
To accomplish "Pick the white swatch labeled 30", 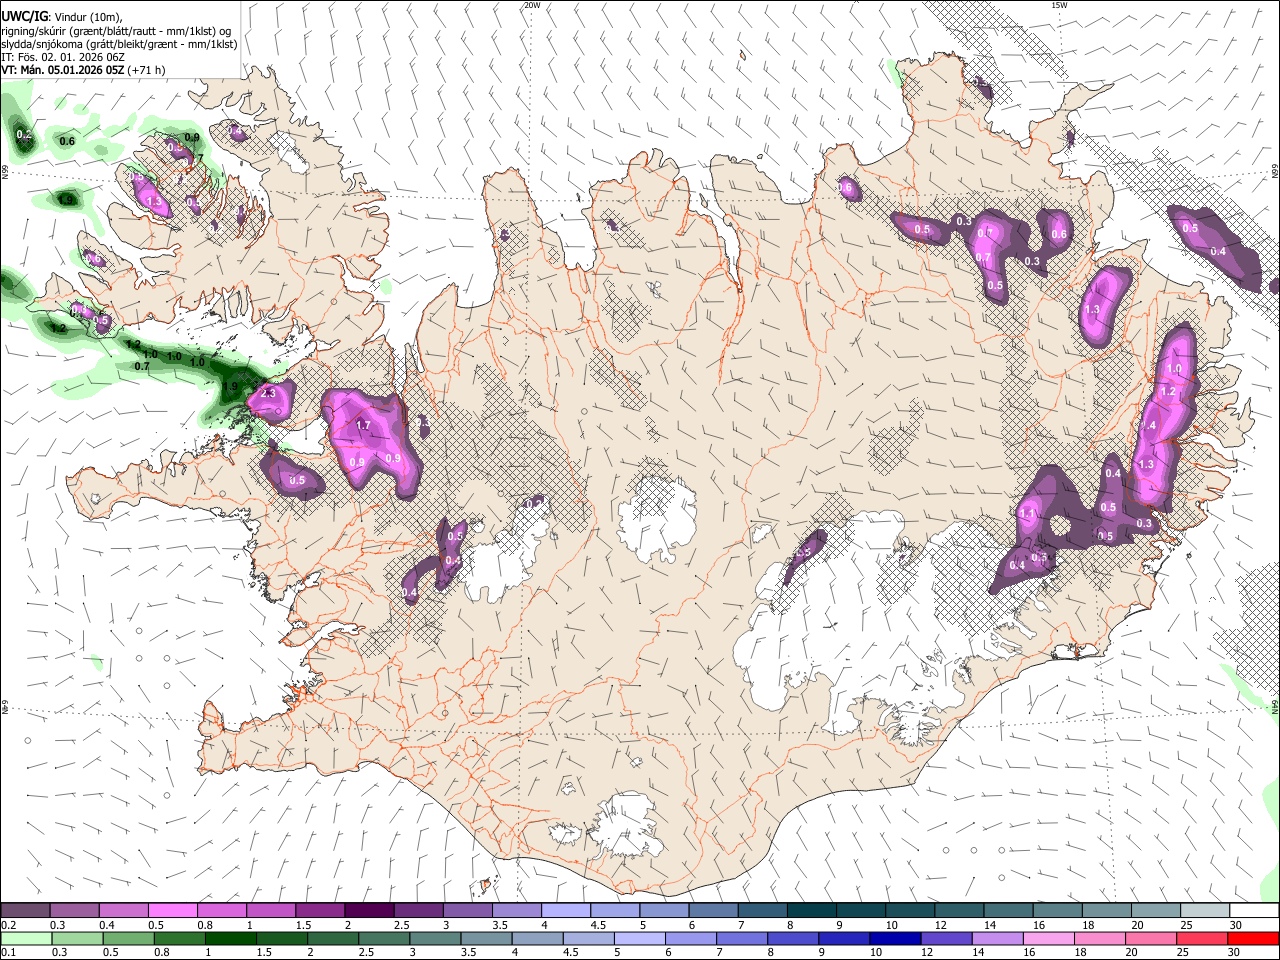I will tap(1253, 911).
